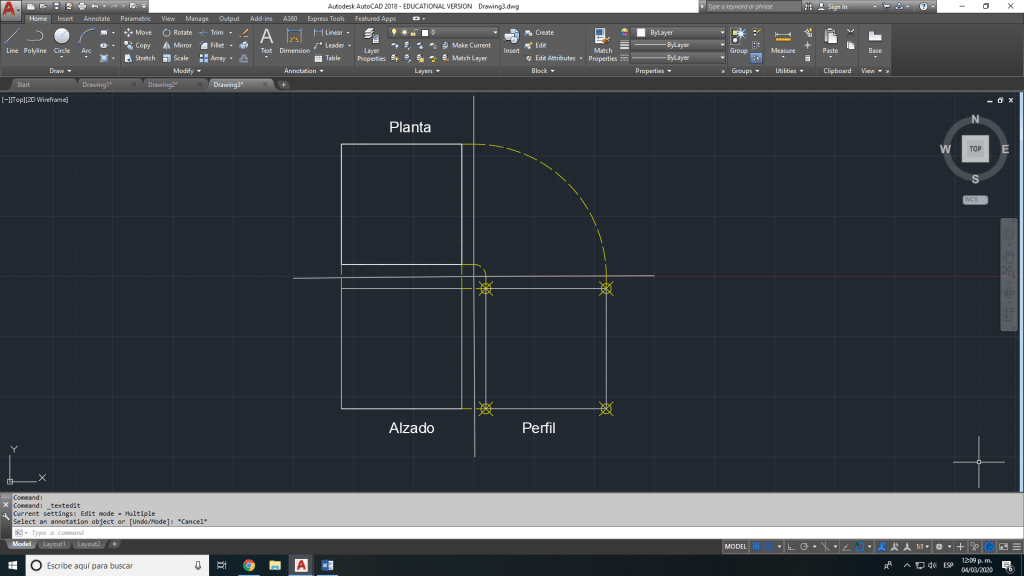Screen dimensions: 1024x576
Task: Activate the Polyline tool
Action: (35, 39)
